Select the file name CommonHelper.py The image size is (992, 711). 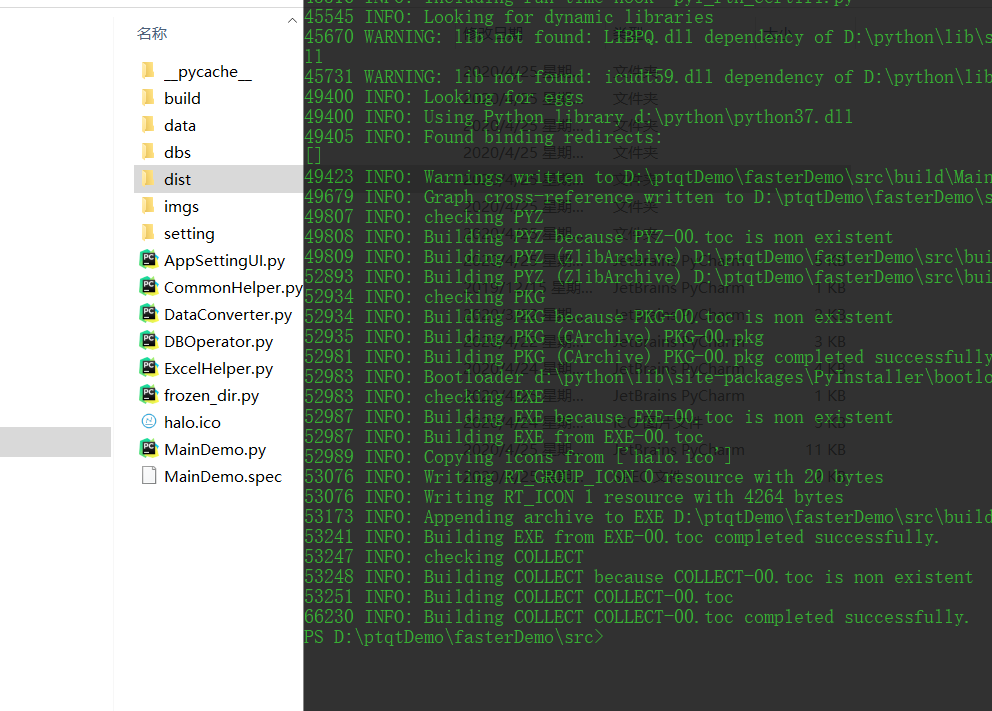(x=233, y=288)
